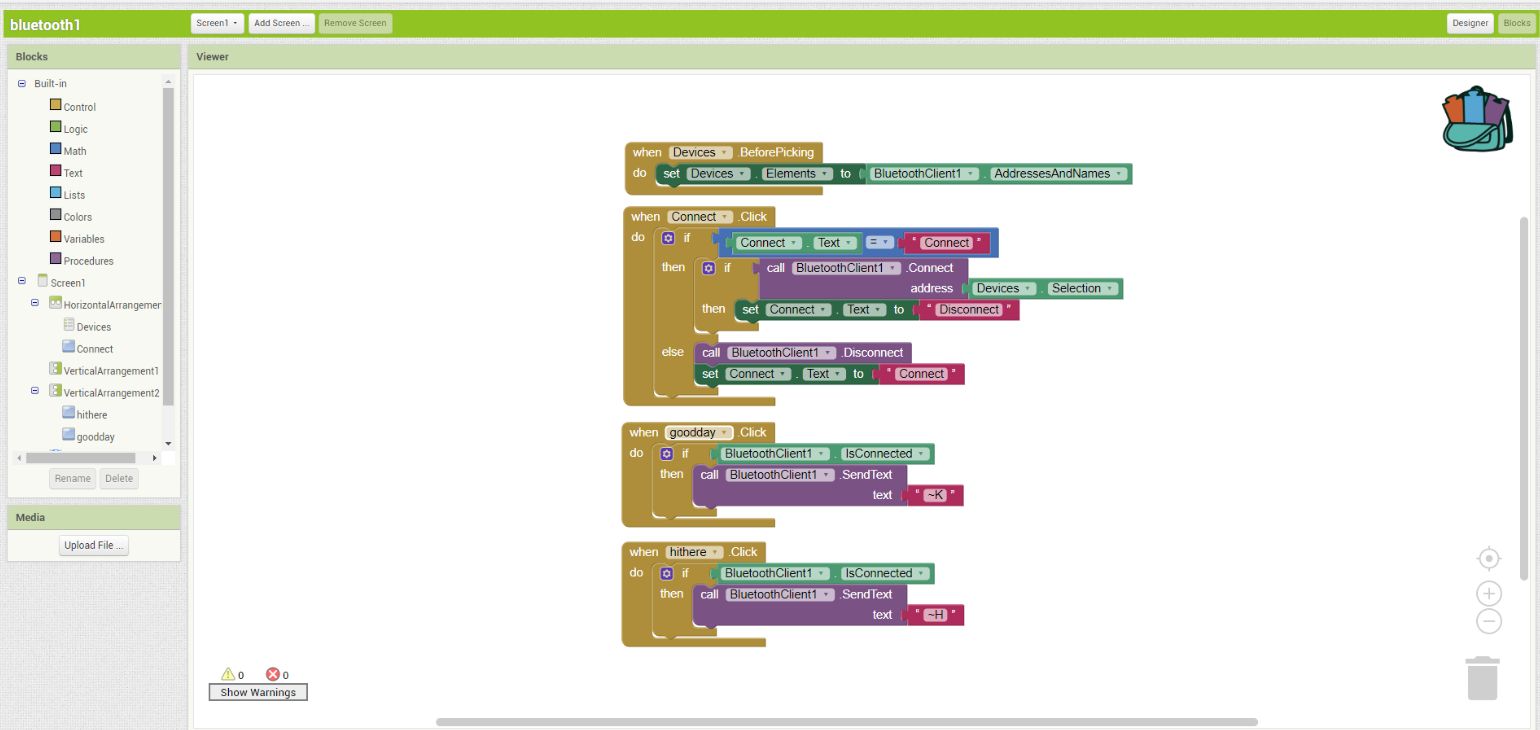Open the Variables blocks drawer
The width and height of the screenshot is (1540, 730).
coord(84,239)
